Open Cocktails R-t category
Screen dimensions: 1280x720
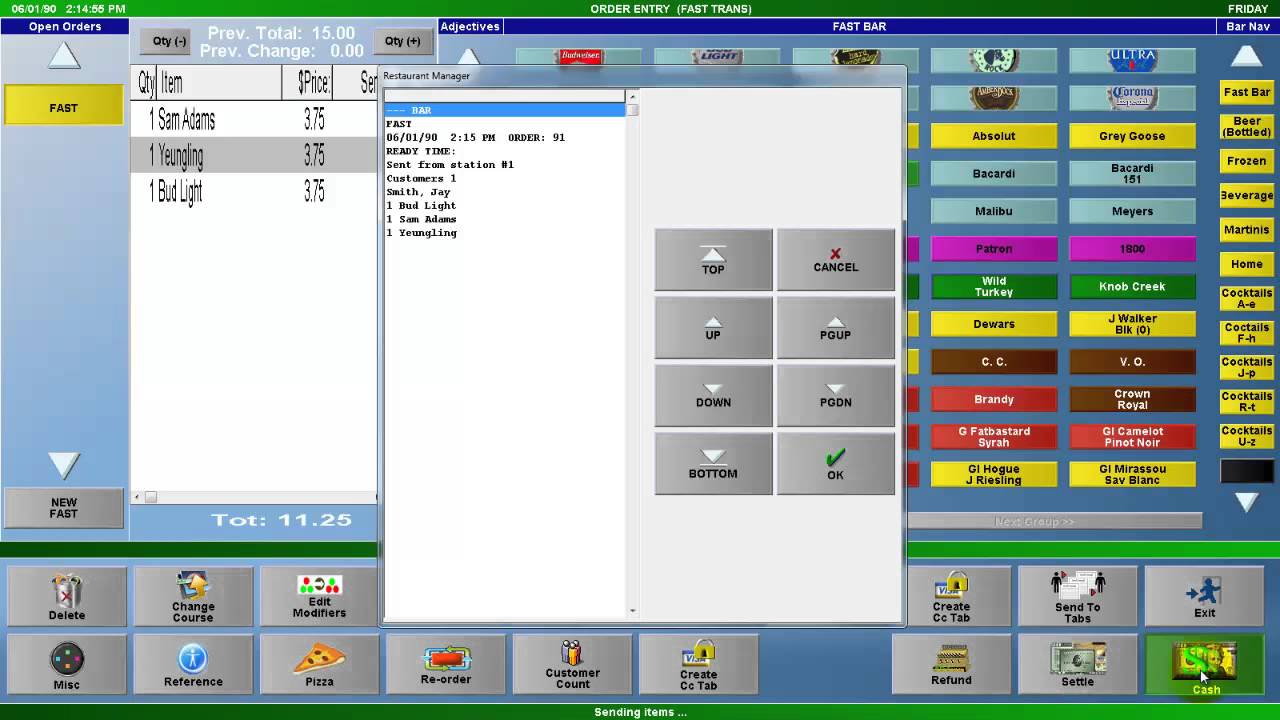[x=1247, y=402]
